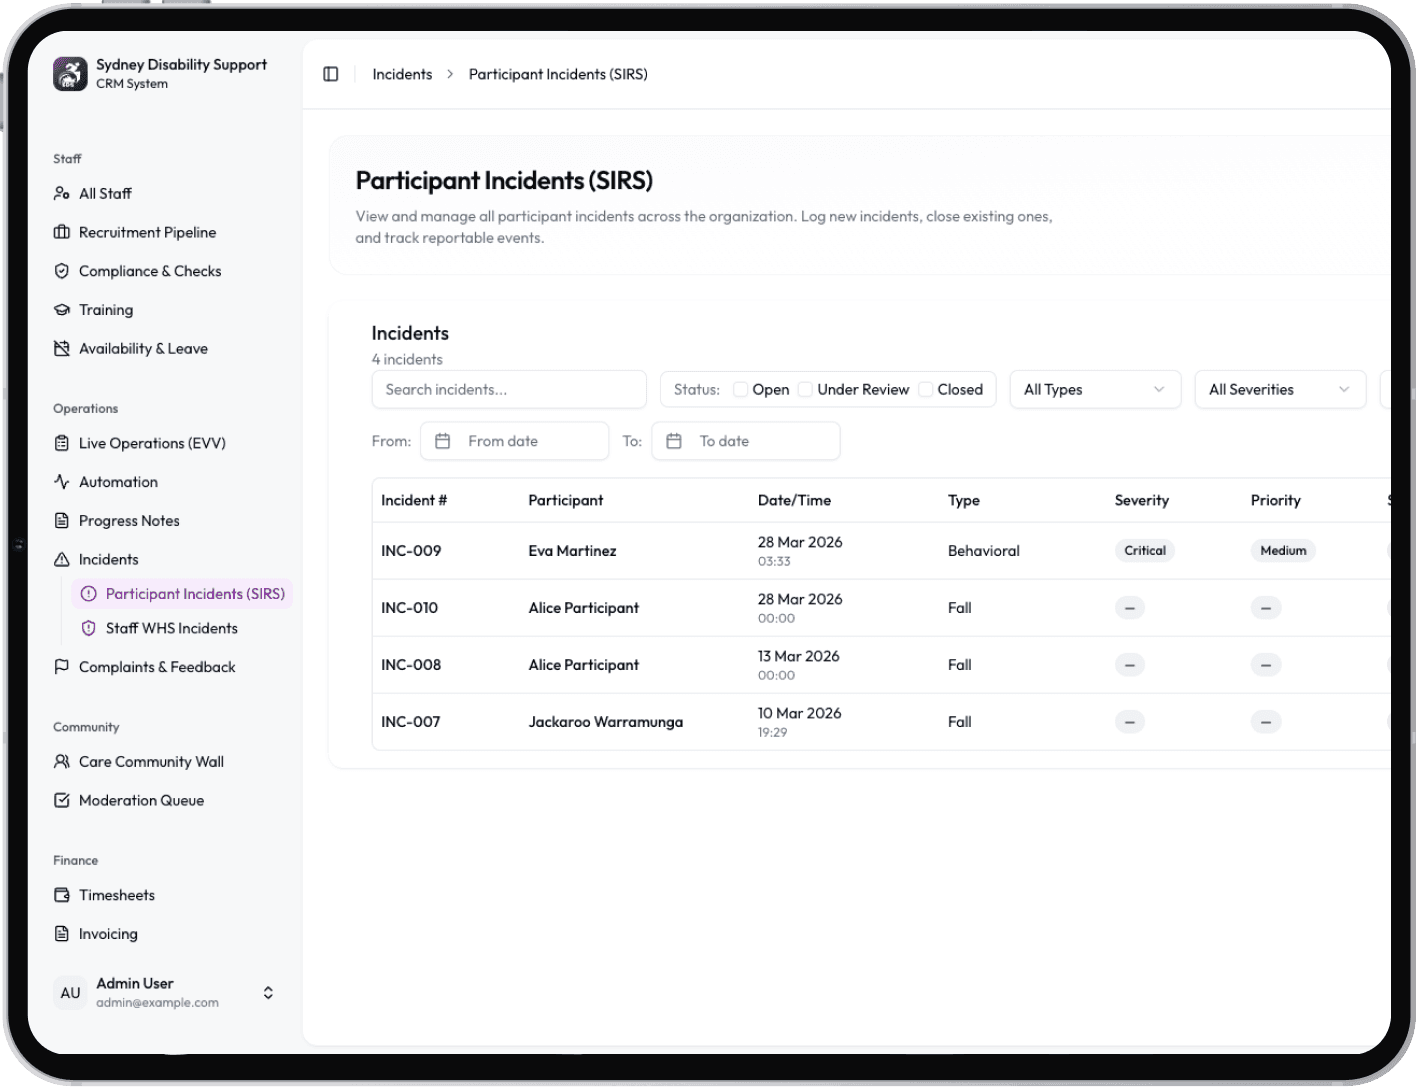The image size is (1424, 1092).
Task: Click the Recruitment Pipeline briefcase icon
Action: (62, 232)
